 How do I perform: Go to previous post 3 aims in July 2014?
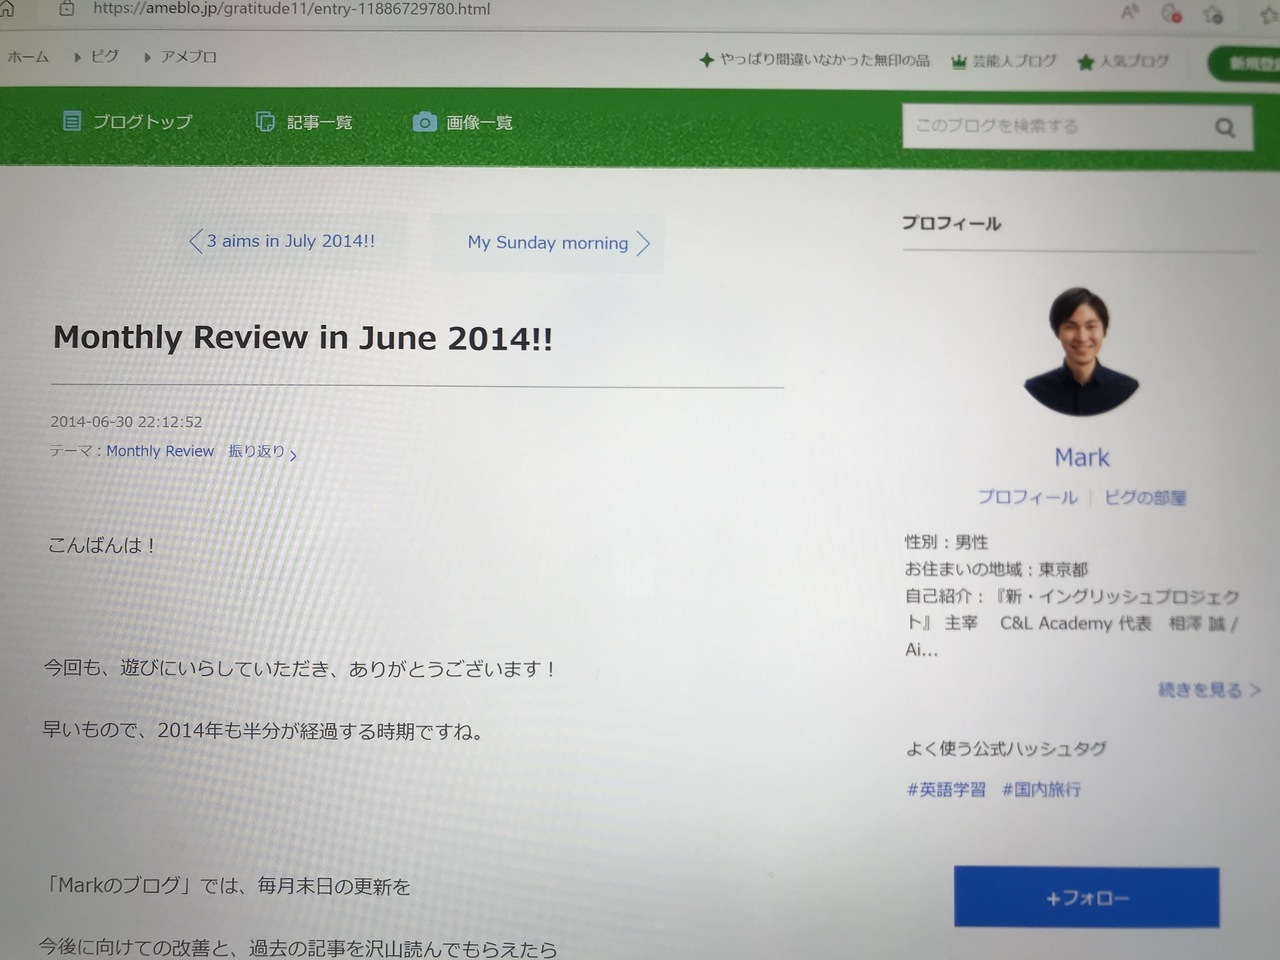(283, 241)
